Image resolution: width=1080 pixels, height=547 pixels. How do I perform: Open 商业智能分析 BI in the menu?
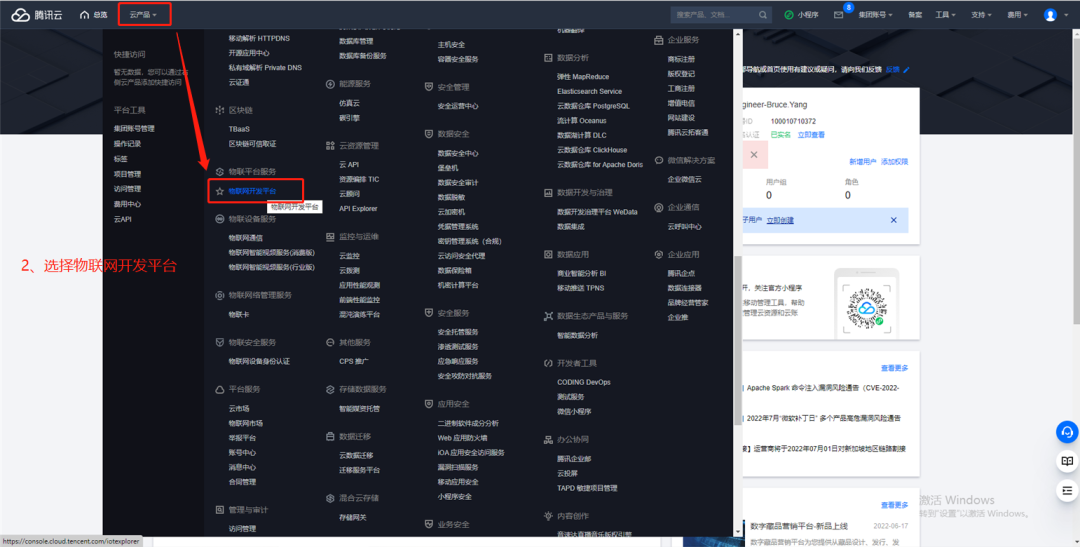point(581,274)
